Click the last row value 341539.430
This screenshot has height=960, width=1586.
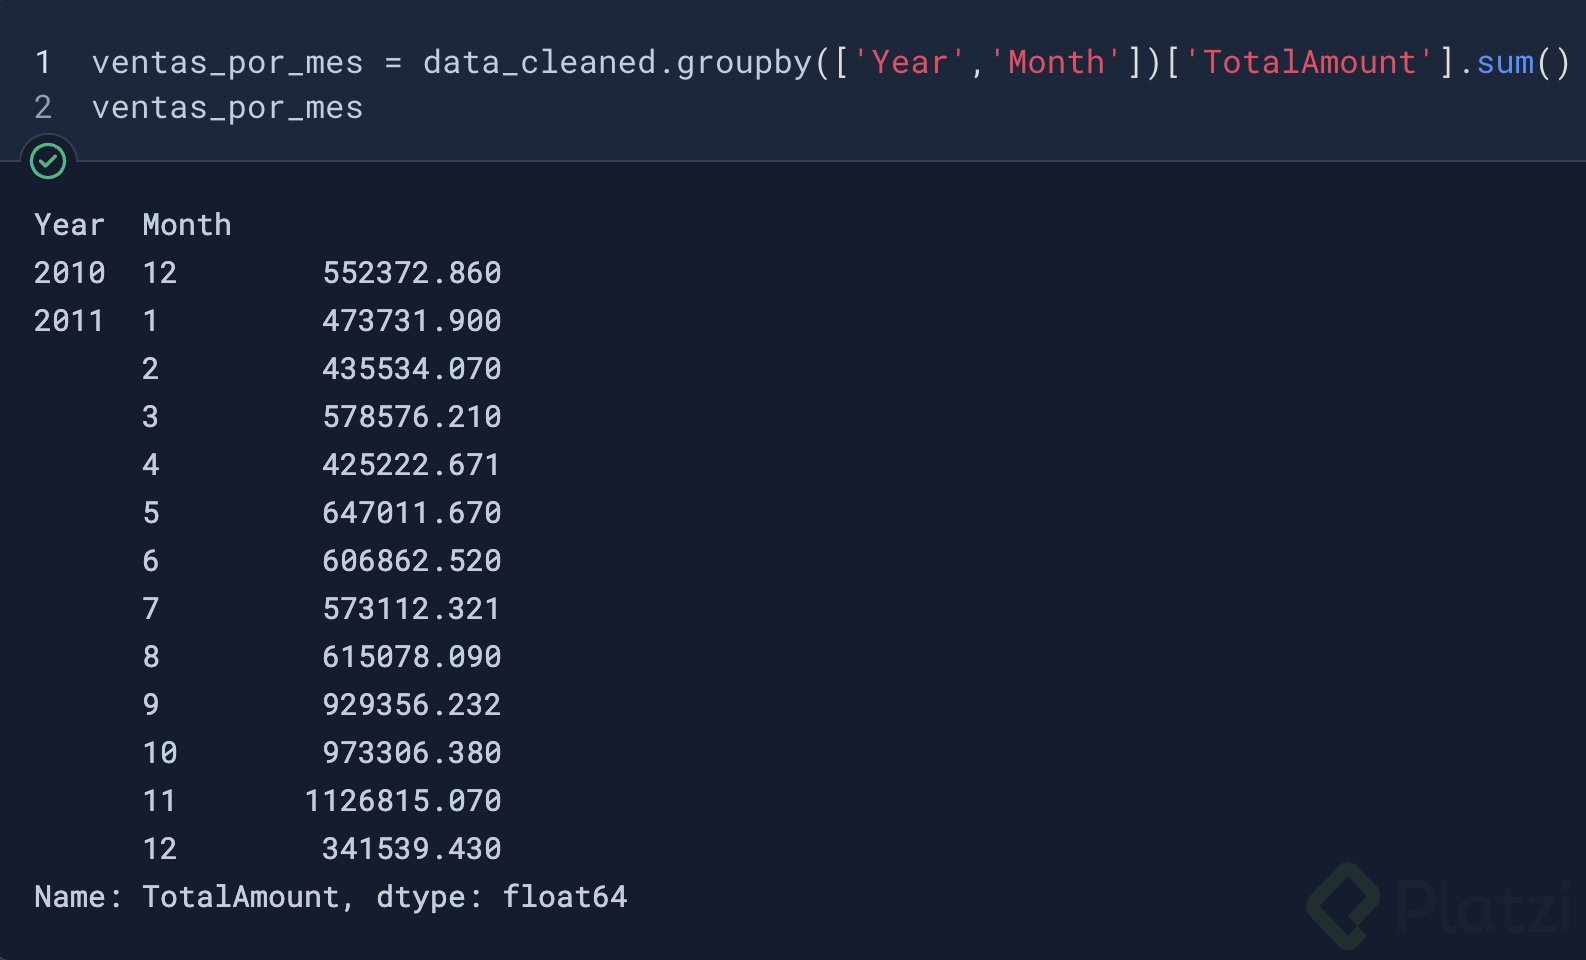(411, 849)
